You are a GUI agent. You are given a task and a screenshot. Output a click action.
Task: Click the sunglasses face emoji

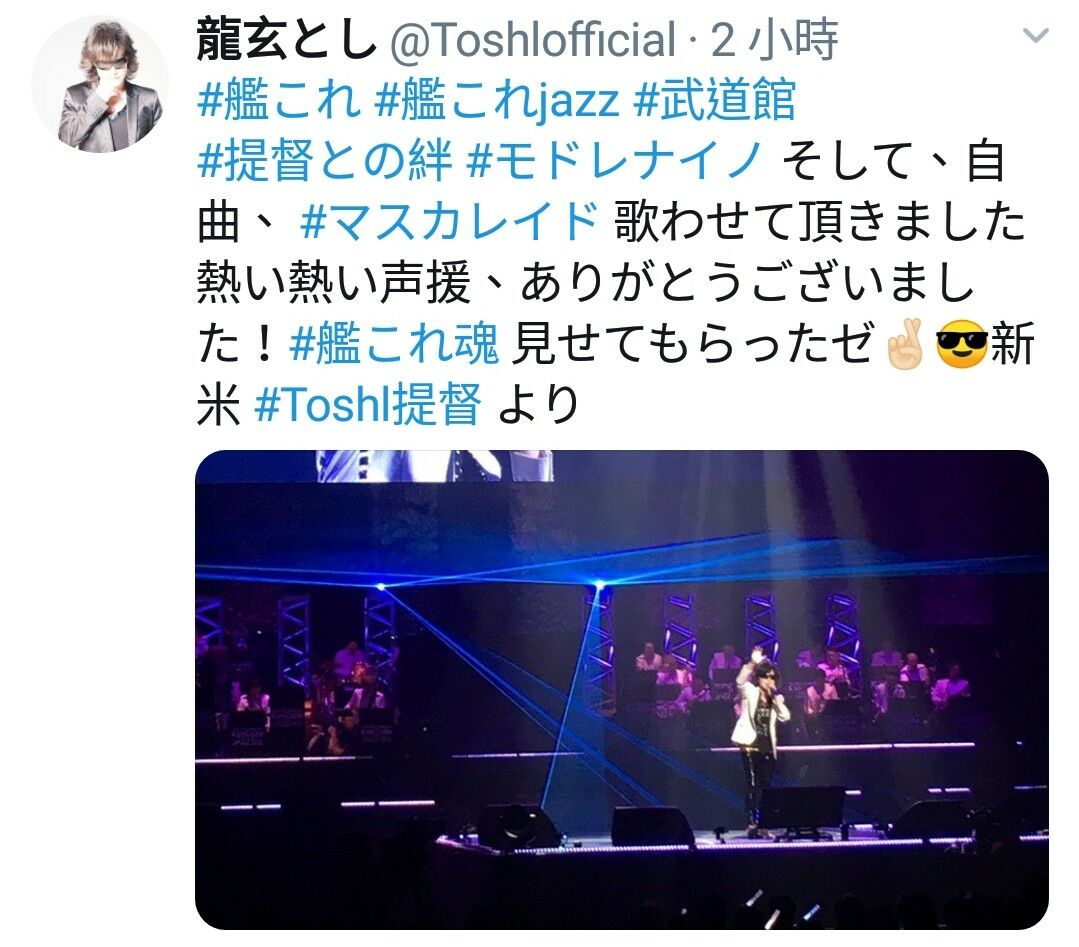[x=961, y=344]
